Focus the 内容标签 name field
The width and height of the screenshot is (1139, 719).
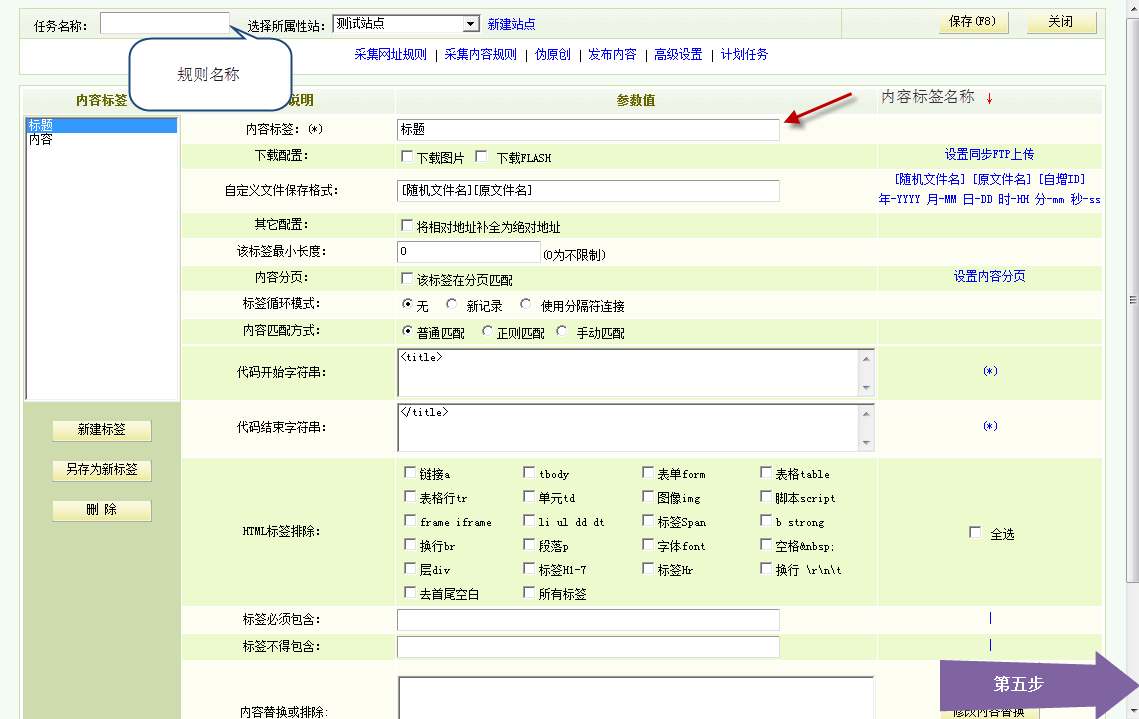(588, 129)
